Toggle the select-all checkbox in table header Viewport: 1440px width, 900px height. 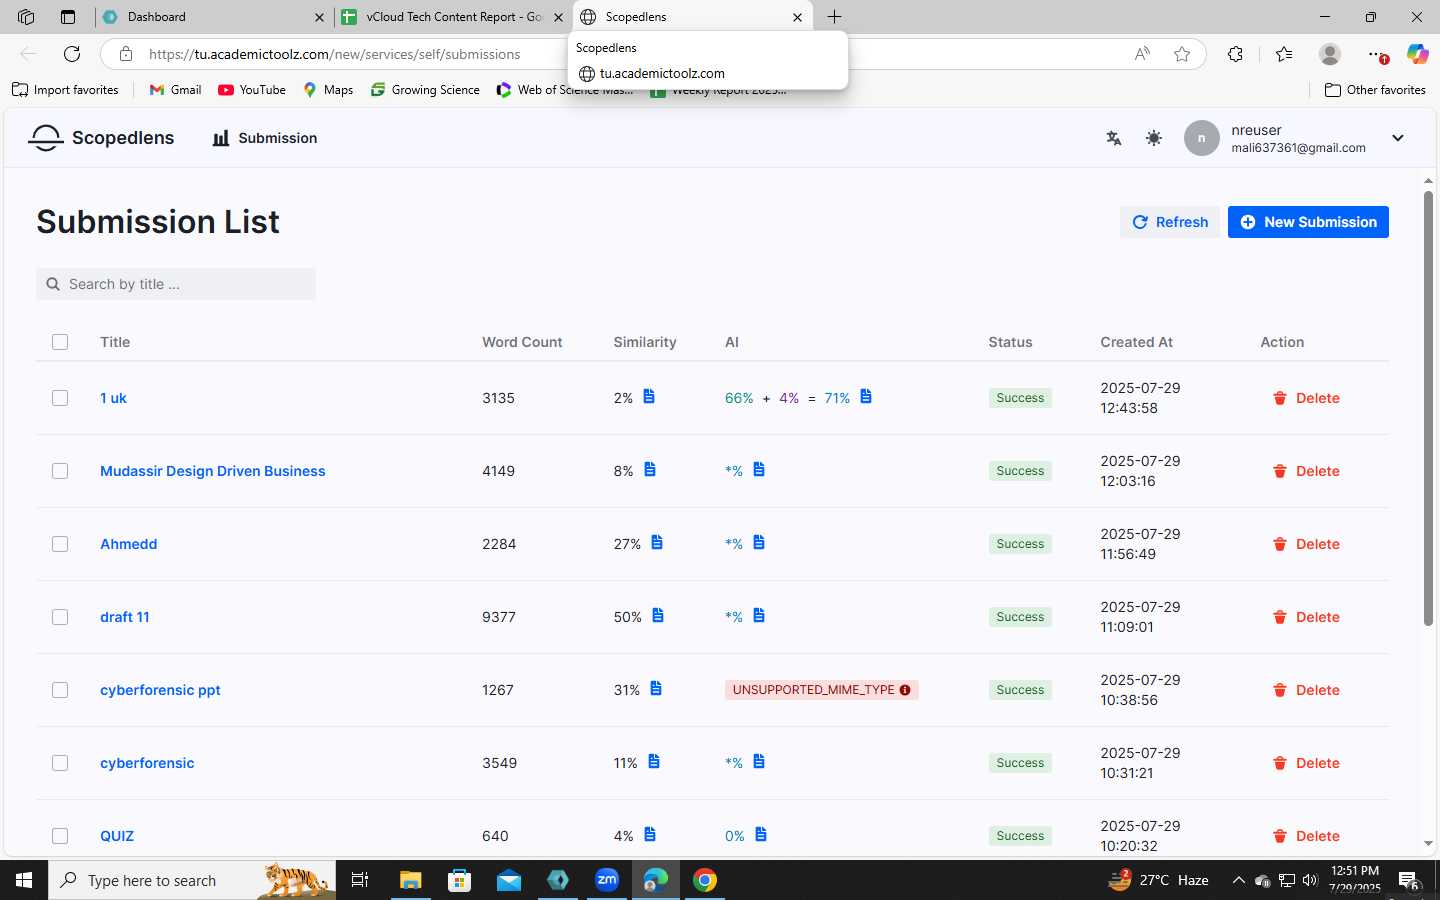60,342
